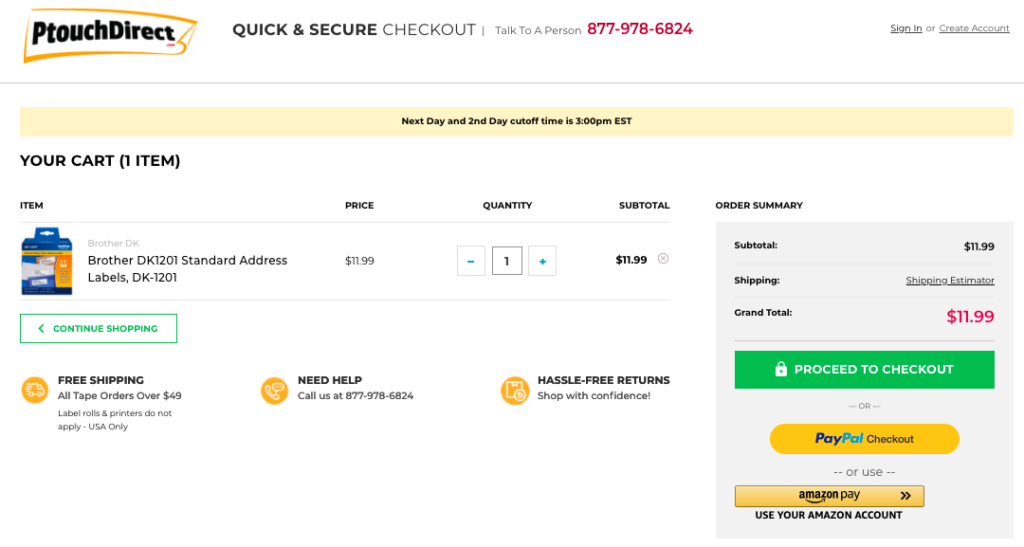Click the free shipping truck icon
The image size is (1024, 547).
[x=35, y=390]
